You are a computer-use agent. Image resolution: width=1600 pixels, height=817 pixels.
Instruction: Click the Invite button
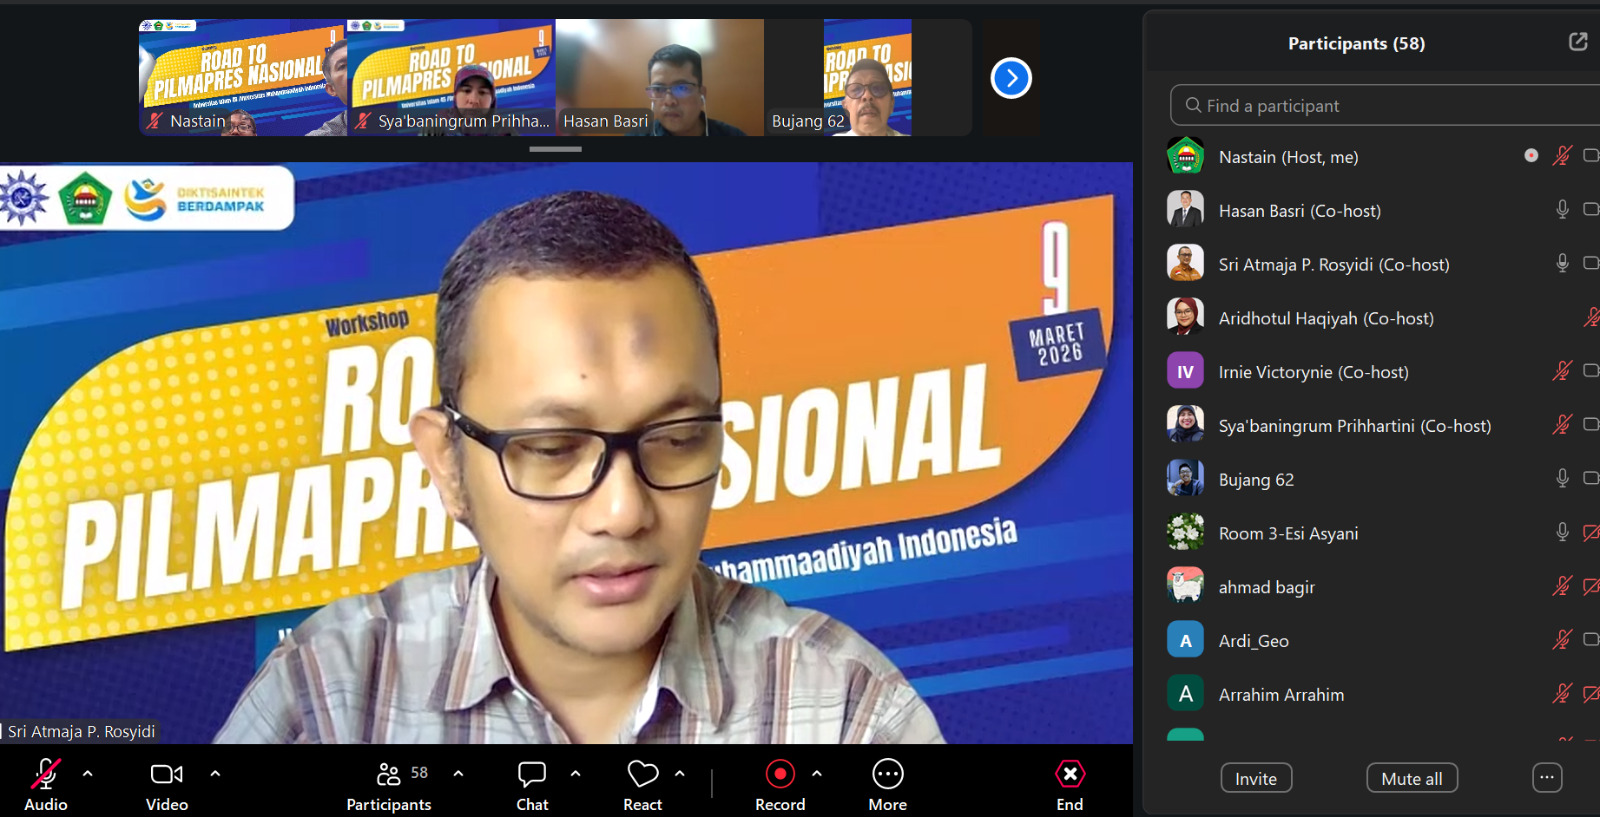(1256, 778)
